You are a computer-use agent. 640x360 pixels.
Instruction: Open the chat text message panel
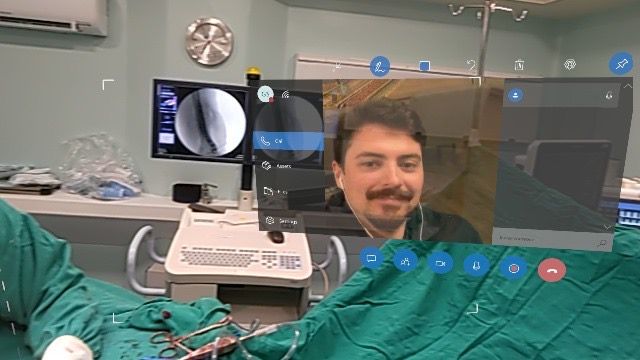[371, 258]
